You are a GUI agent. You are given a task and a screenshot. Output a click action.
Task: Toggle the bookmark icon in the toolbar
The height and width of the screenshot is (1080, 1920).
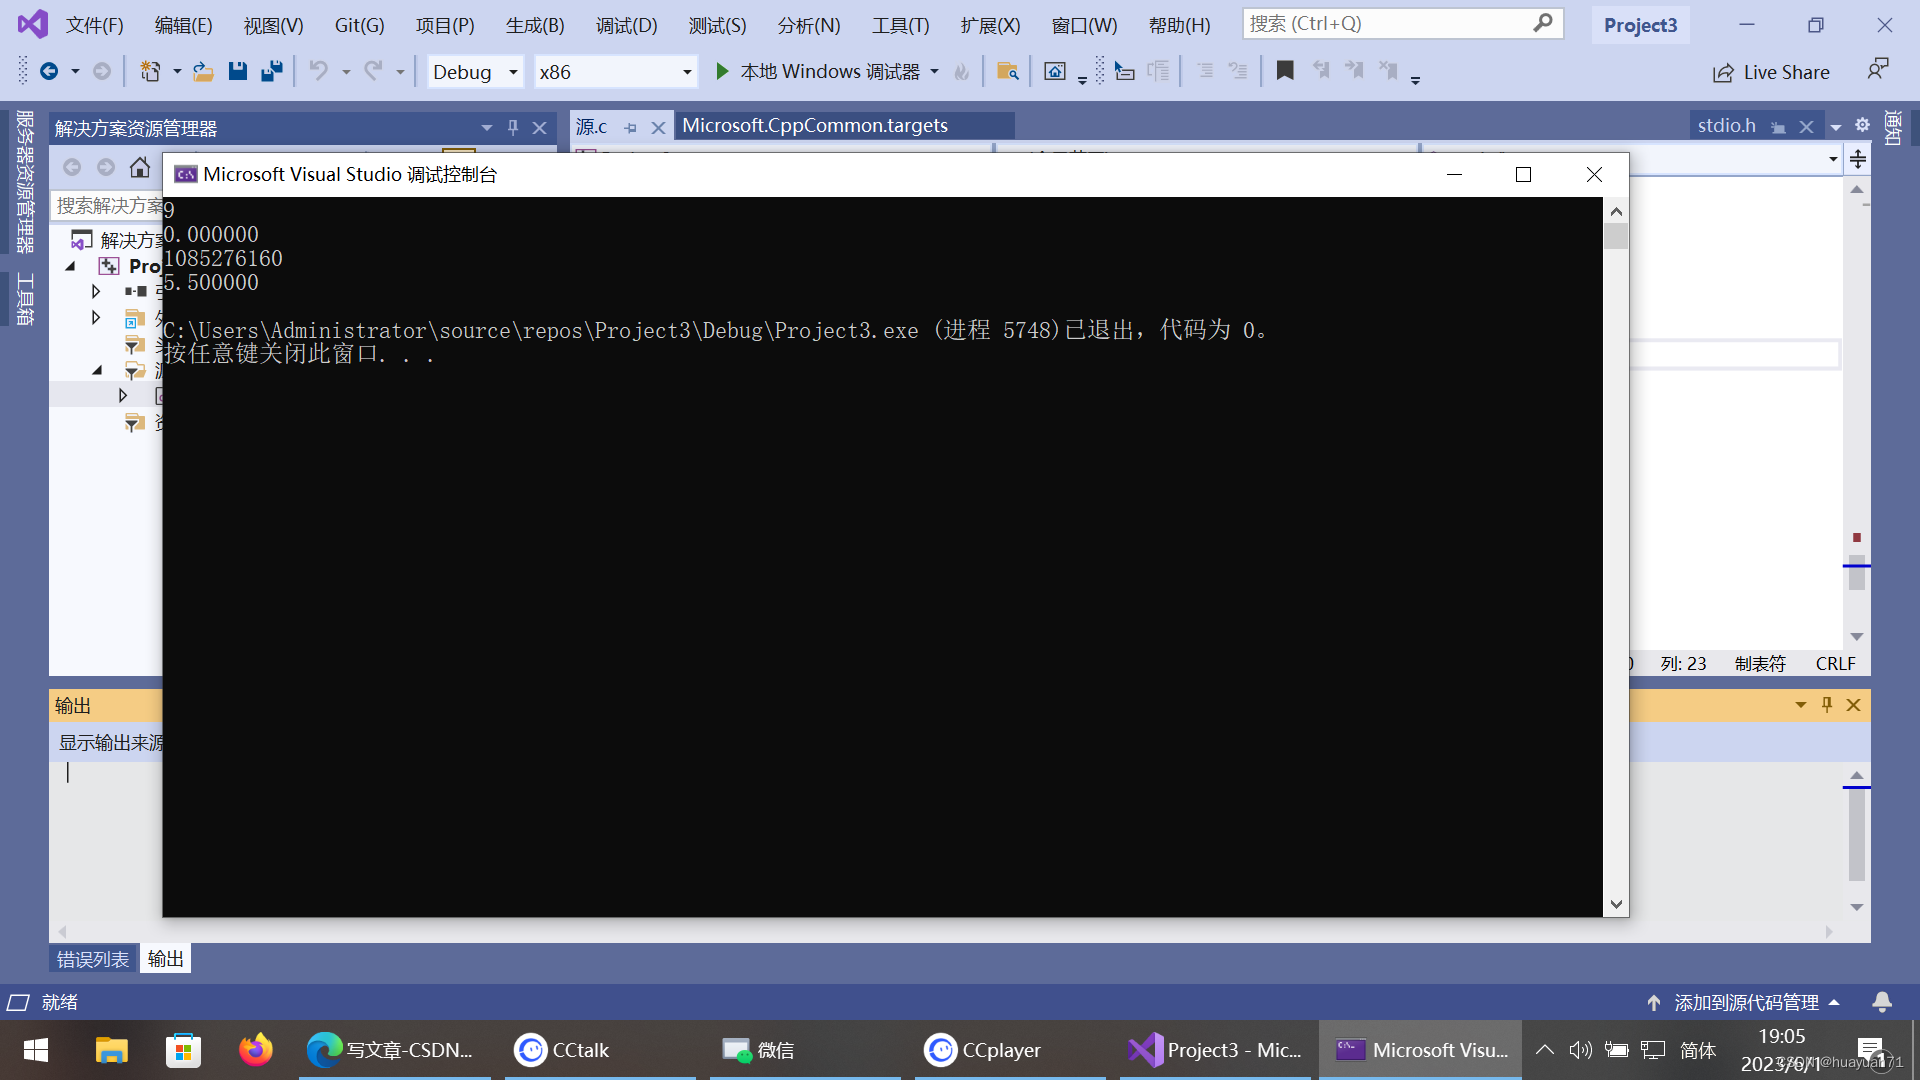click(1285, 71)
